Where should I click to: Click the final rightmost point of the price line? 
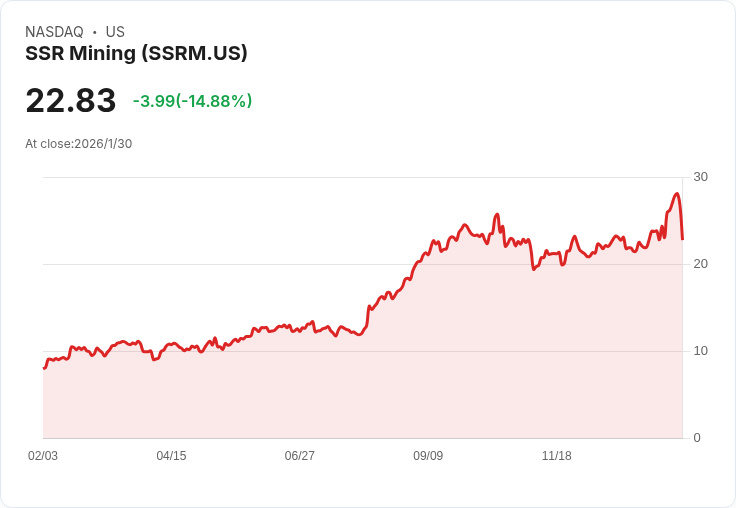[682, 238]
